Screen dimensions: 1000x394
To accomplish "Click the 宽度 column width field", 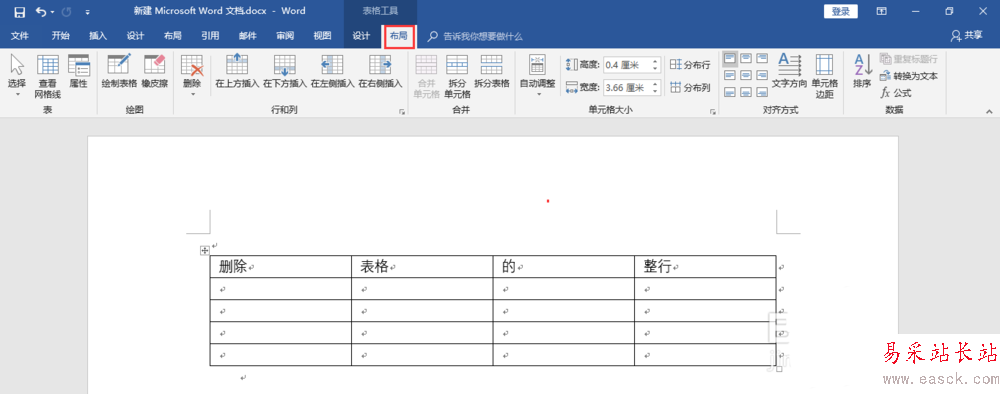I will tap(627, 87).
